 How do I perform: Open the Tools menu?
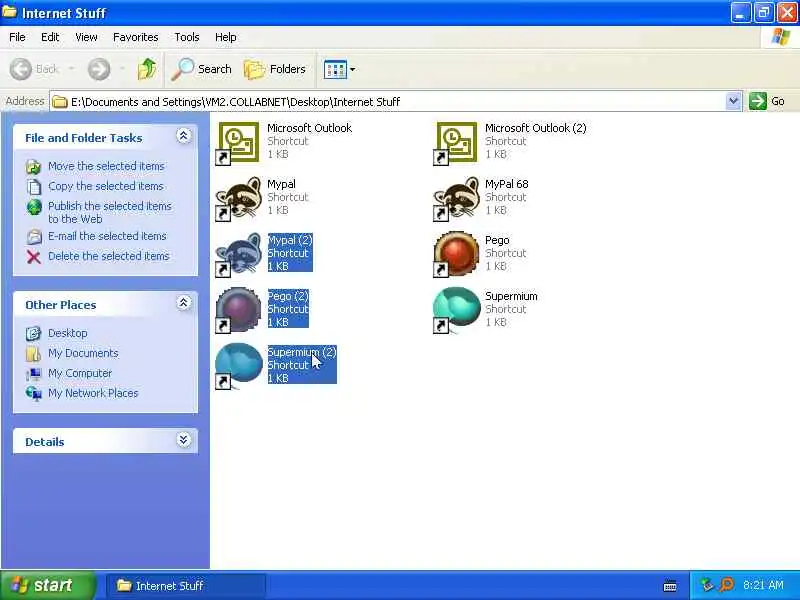tap(187, 37)
